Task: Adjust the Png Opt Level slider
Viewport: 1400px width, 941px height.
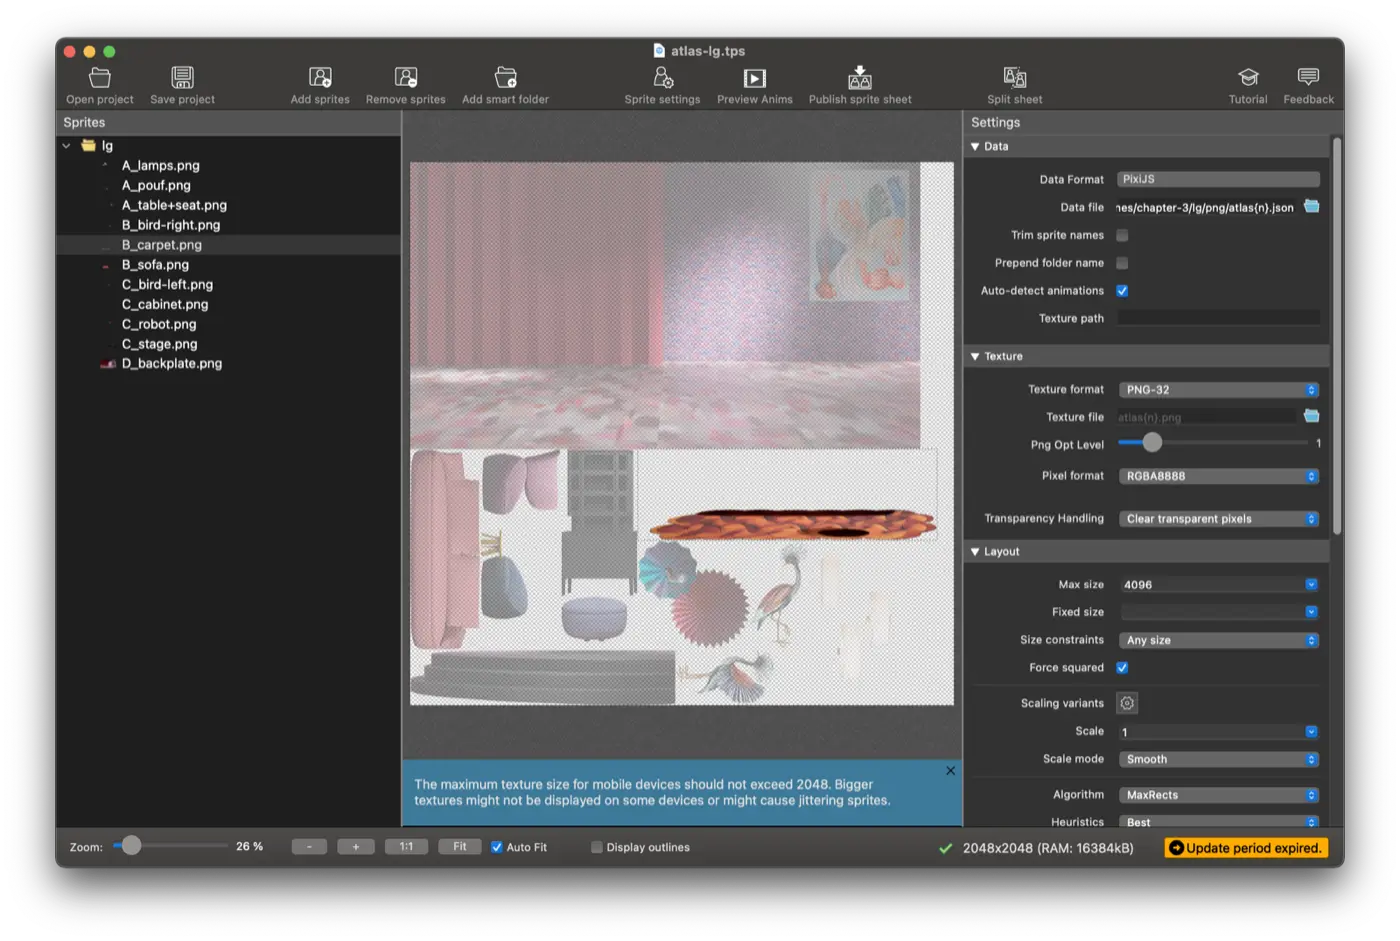Action: point(1152,443)
